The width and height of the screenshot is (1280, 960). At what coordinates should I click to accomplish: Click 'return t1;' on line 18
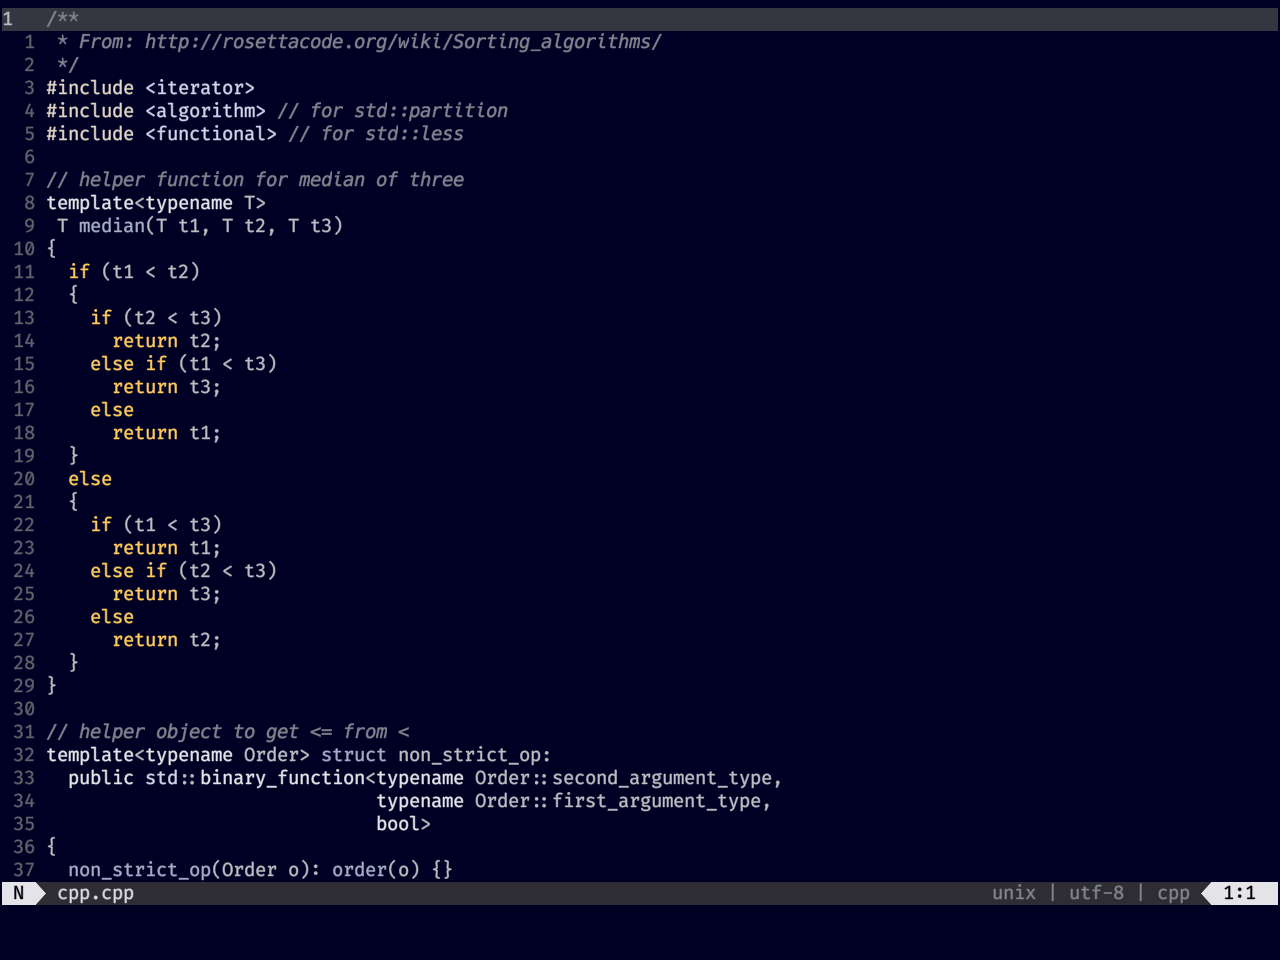tap(167, 433)
